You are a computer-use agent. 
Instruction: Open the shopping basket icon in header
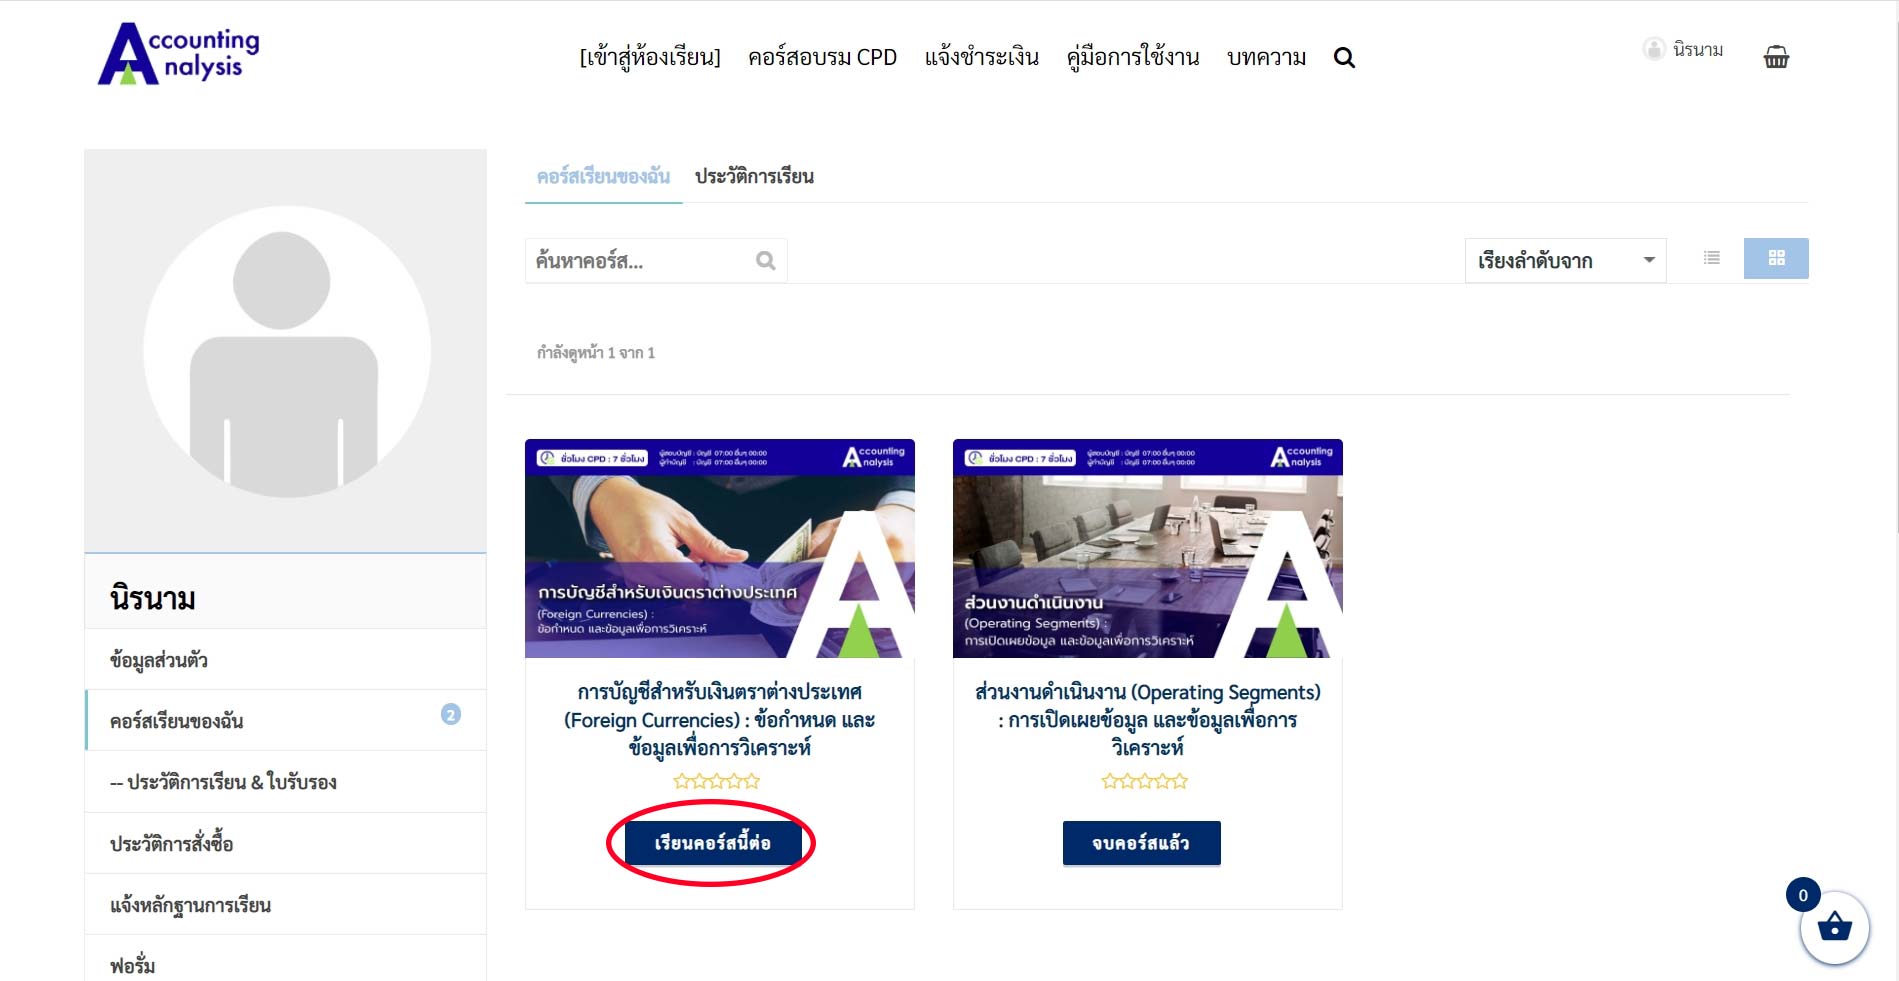coord(1776,56)
